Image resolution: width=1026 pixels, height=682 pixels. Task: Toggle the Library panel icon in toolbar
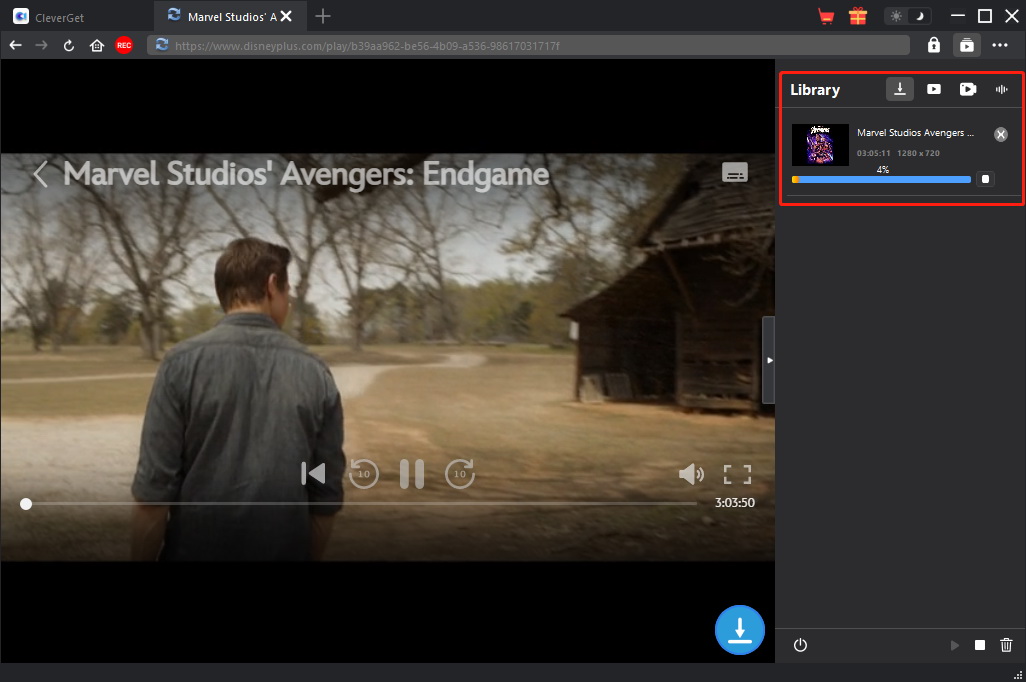(x=966, y=45)
